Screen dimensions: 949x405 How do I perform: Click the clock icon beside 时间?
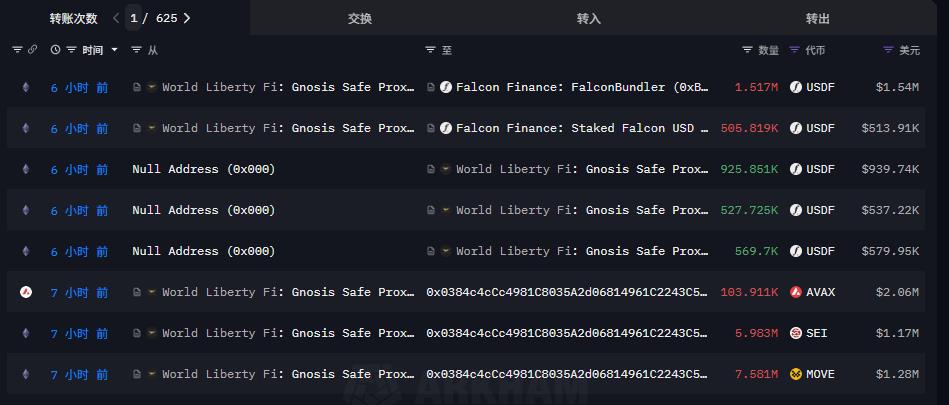(56, 50)
